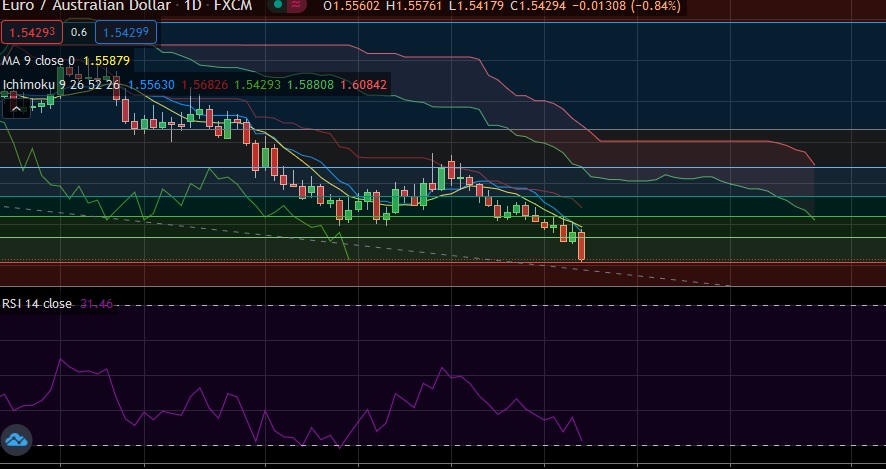This screenshot has width=886, height=469.
Task: Click the red sell price 1.54293 button
Action: pos(32,32)
